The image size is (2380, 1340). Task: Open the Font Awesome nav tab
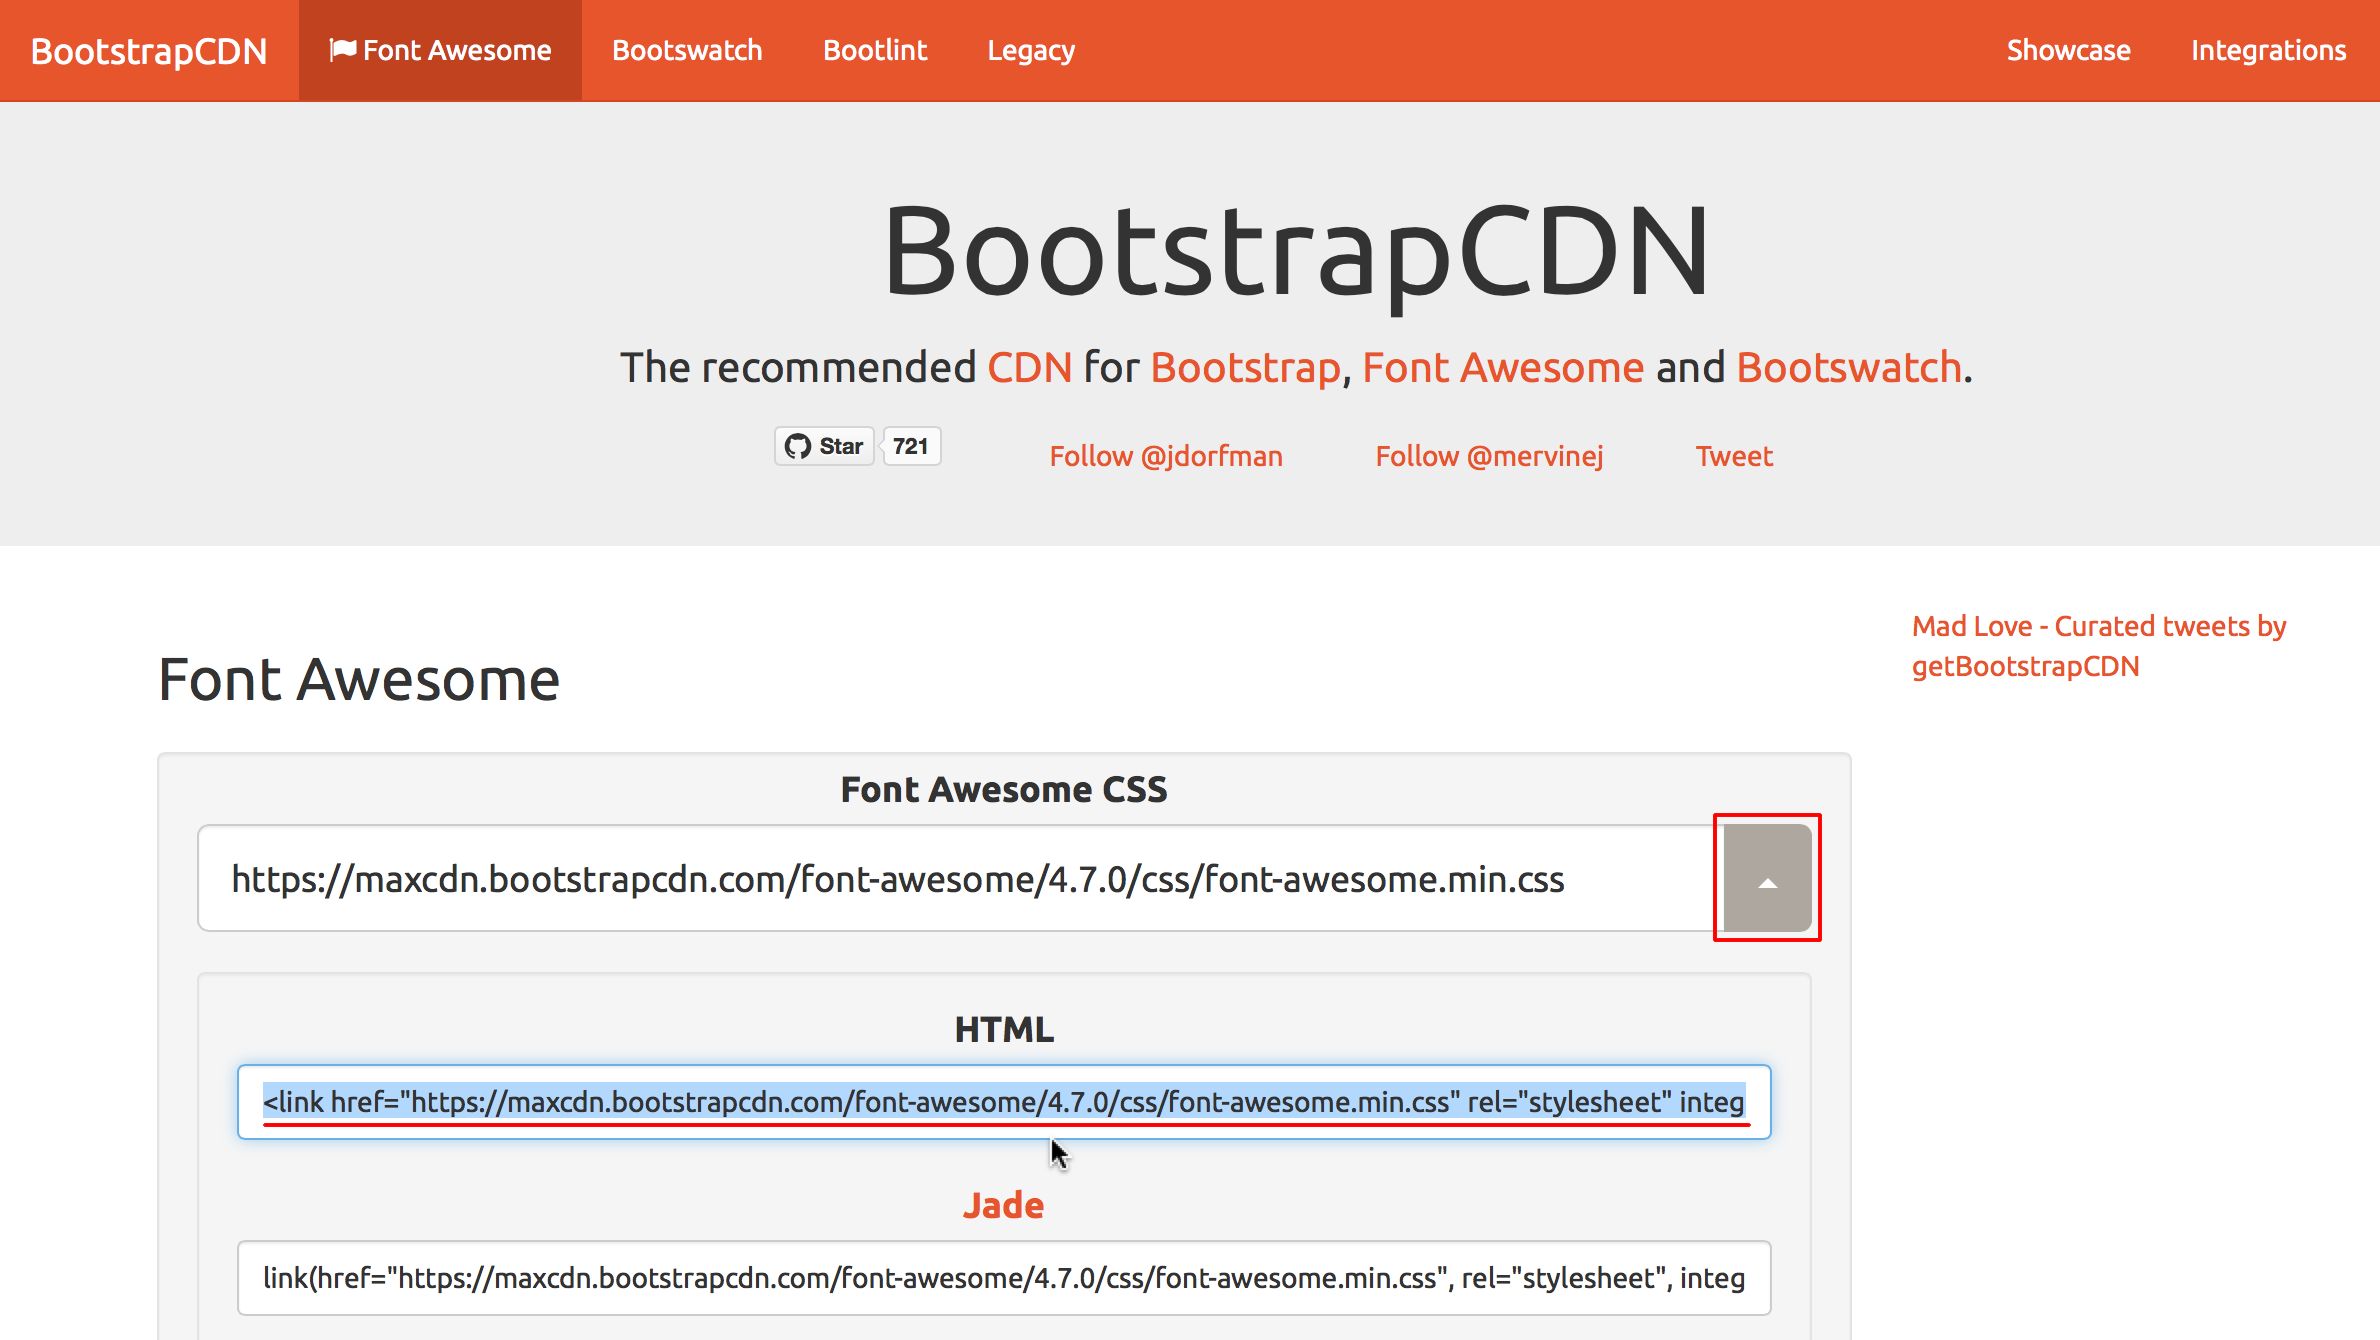tap(440, 50)
